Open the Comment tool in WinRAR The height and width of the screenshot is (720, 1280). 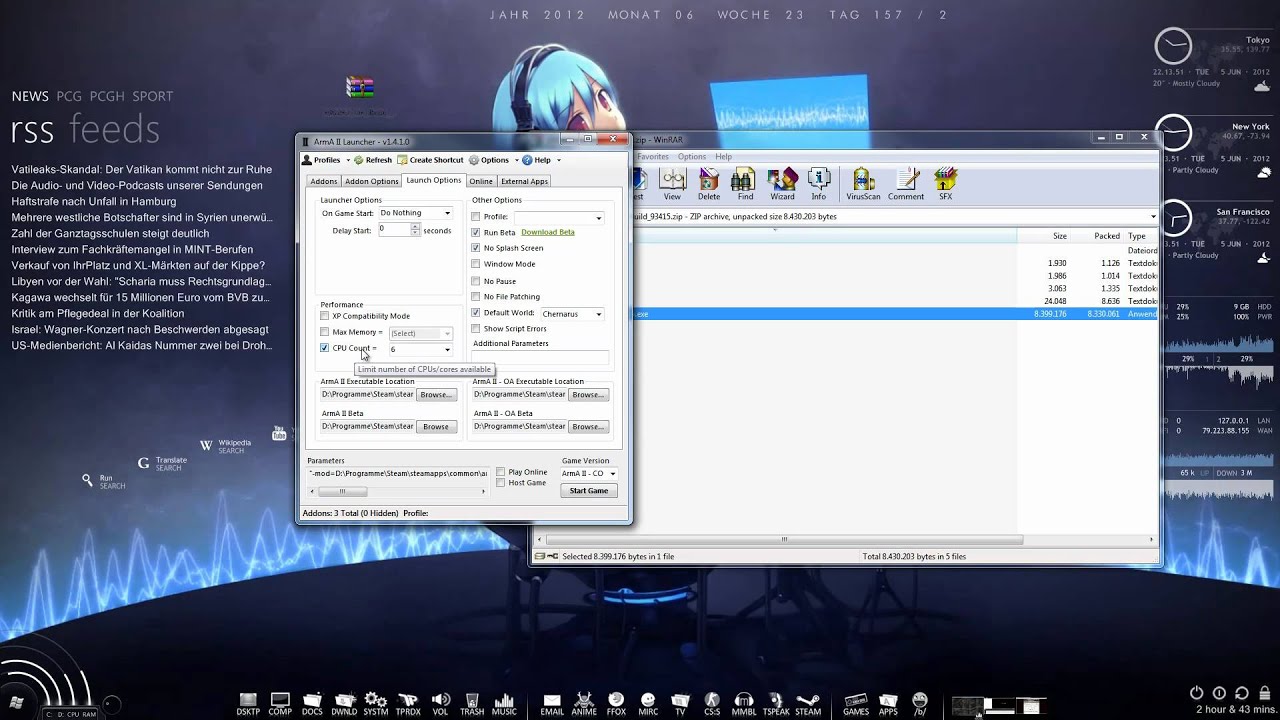coord(906,183)
